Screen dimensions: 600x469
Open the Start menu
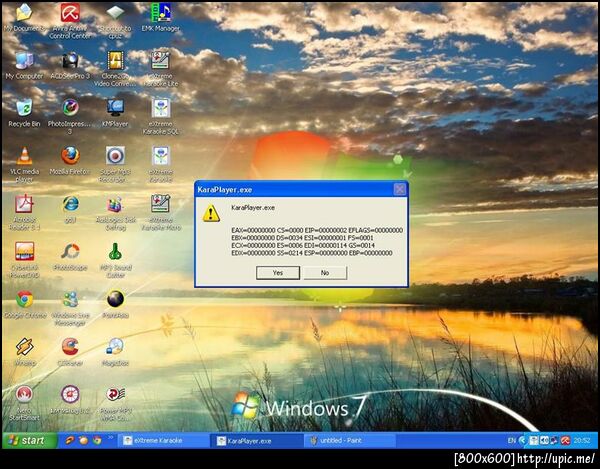coord(29,440)
